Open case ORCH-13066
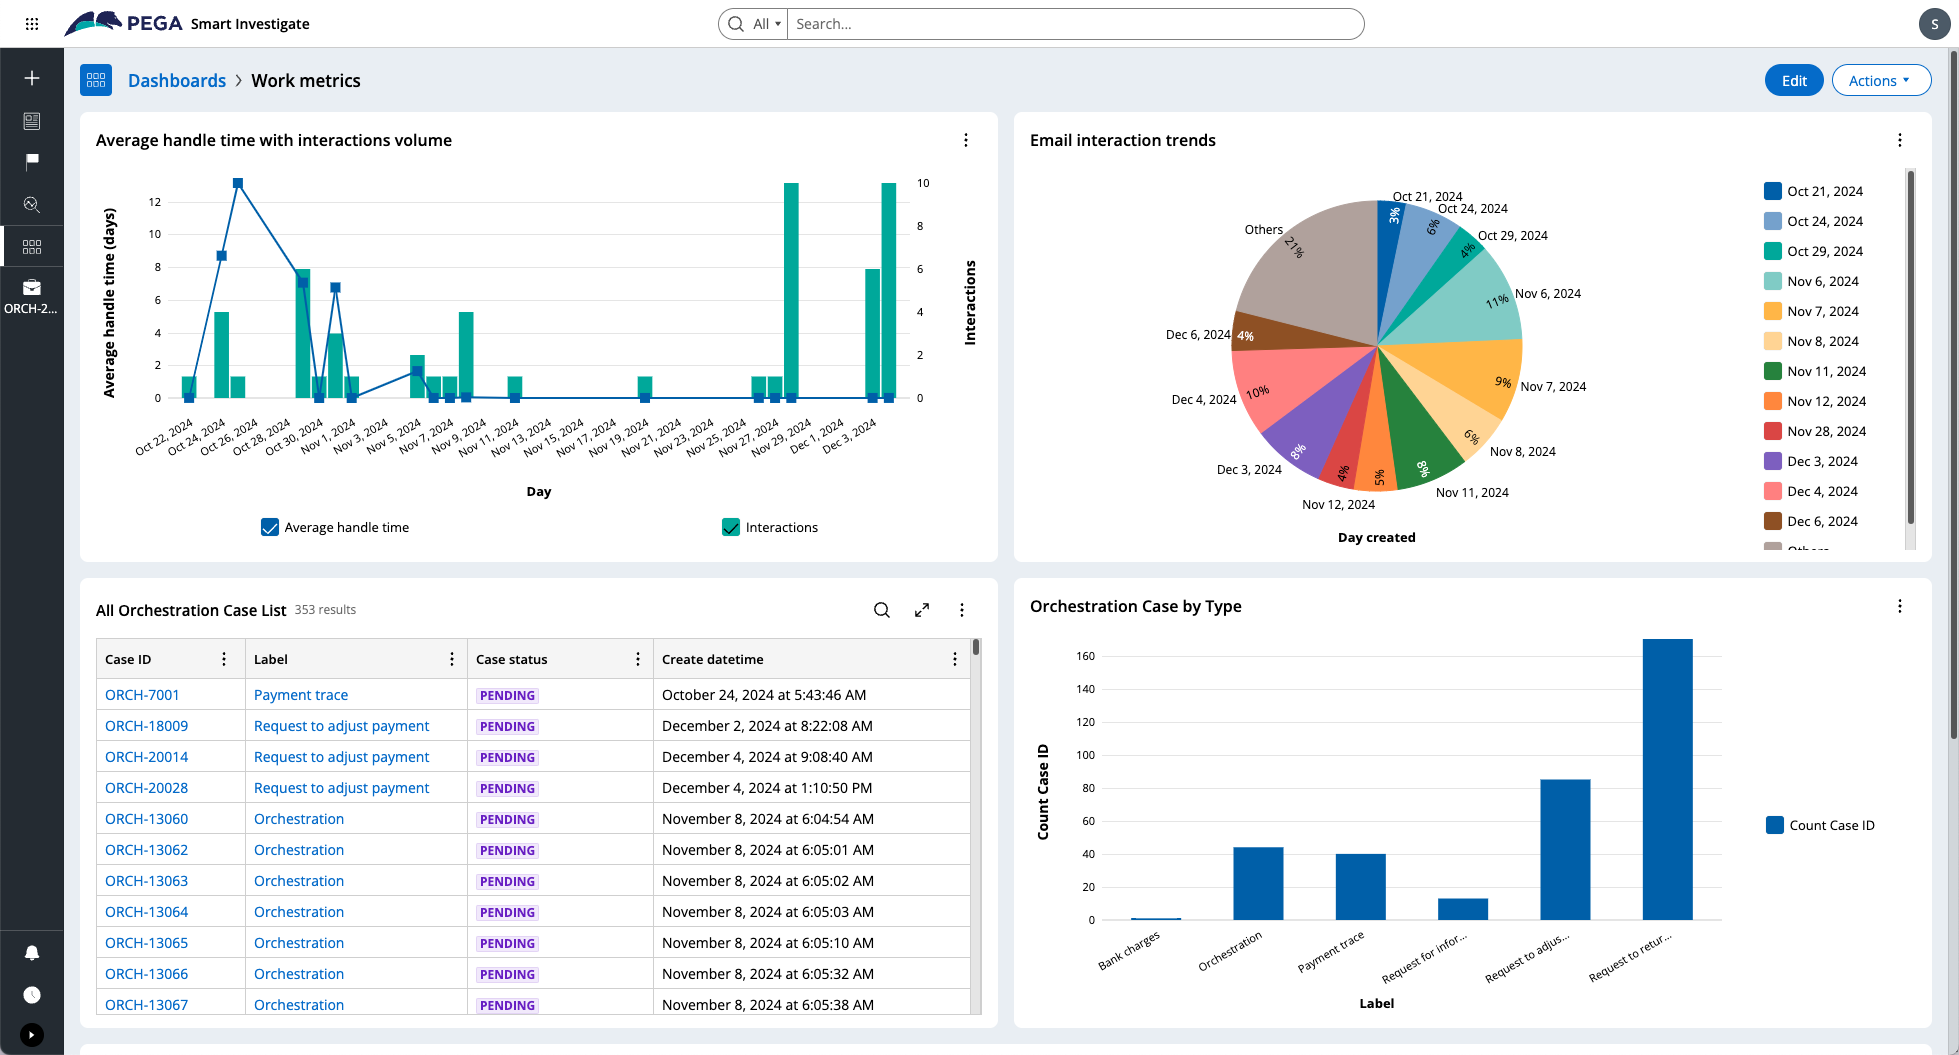The width and height of the screenshot is (1959, 1055). point(146,974)
